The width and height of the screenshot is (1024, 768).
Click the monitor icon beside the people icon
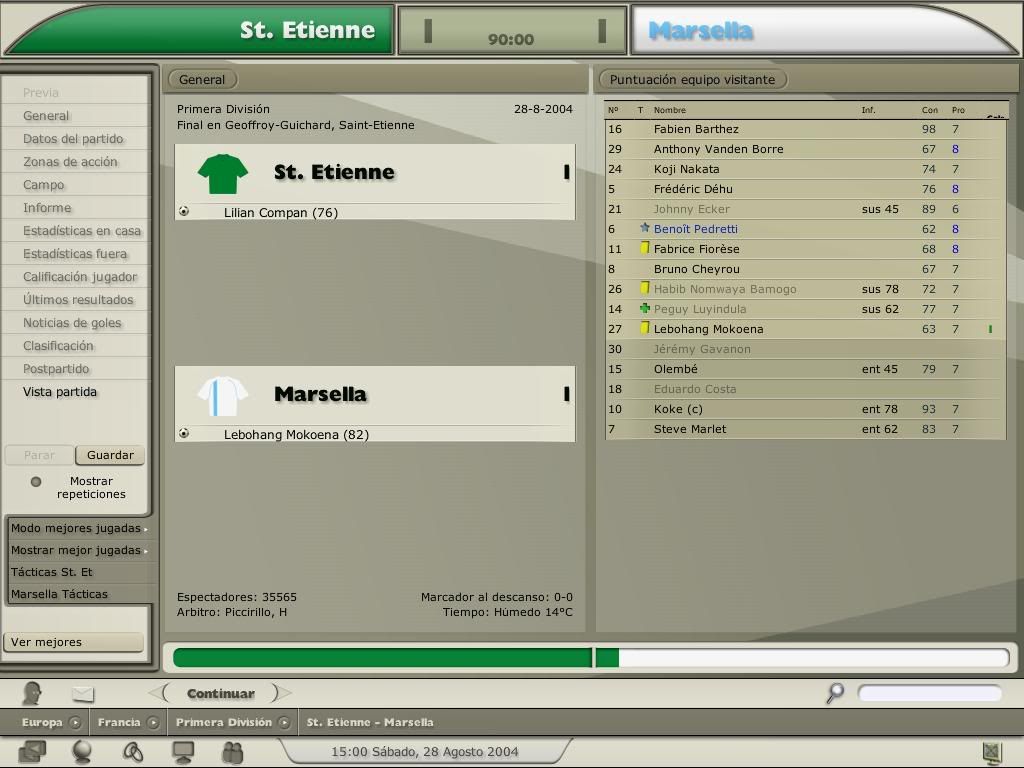tap(183, 752)
